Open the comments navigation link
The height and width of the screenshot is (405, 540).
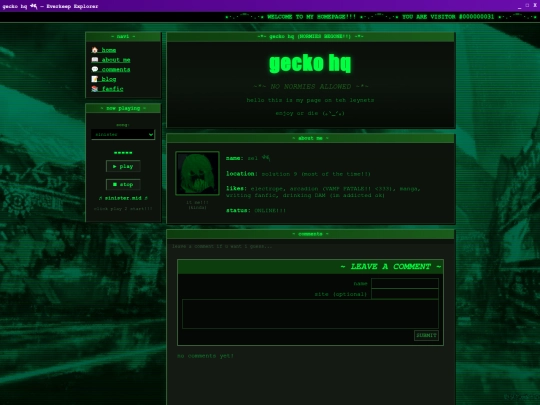116,69
